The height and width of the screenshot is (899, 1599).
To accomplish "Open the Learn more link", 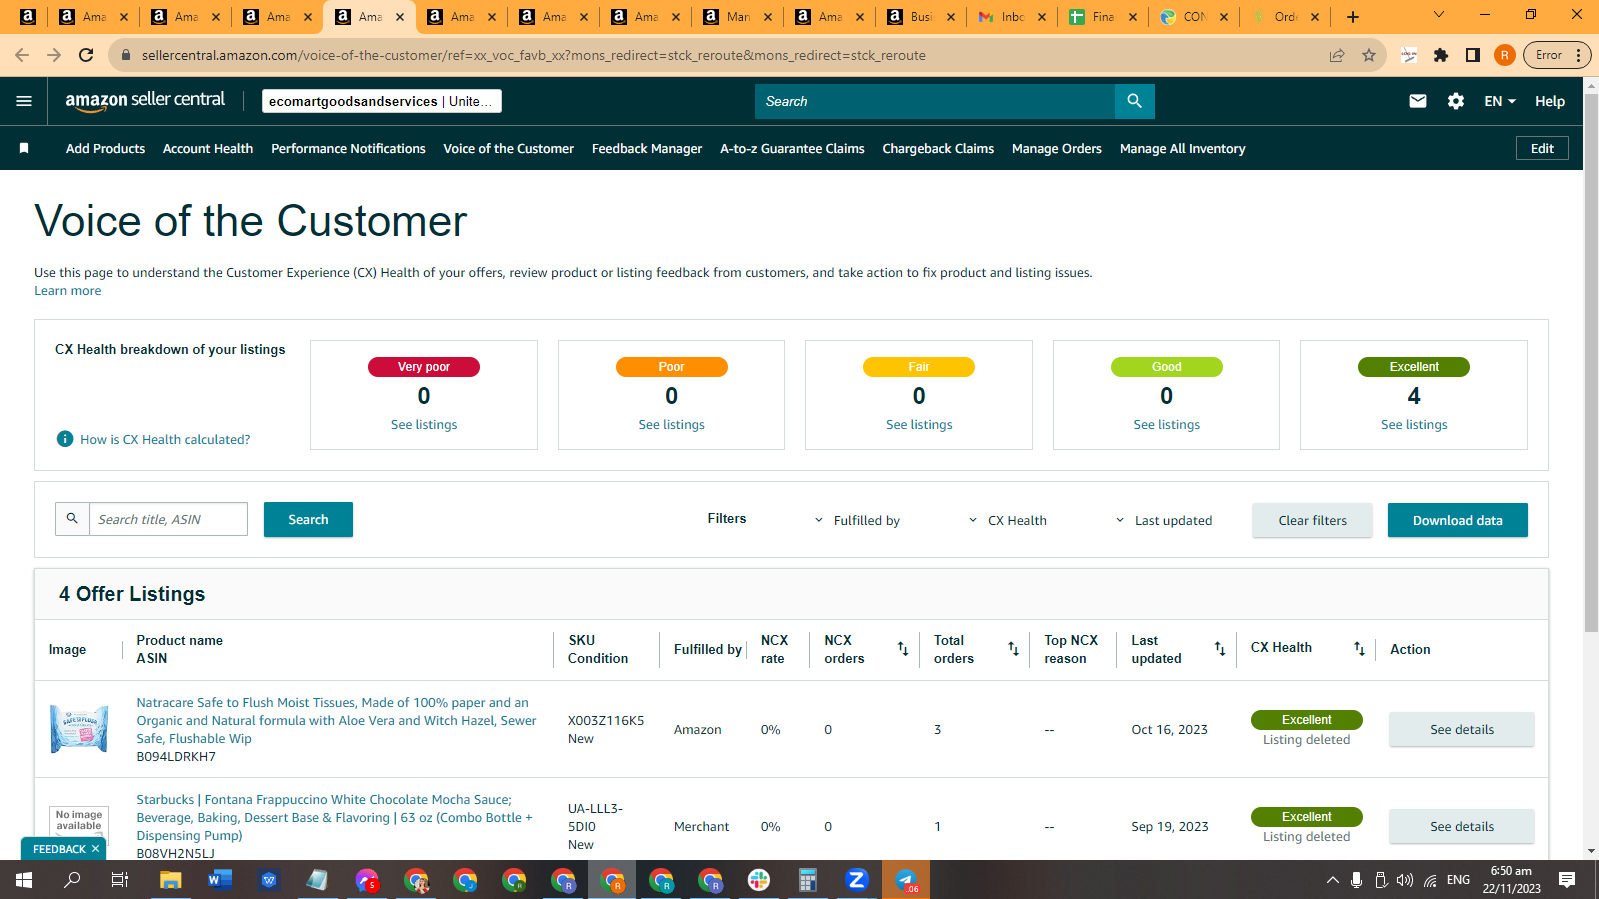I will click(67, 291).
